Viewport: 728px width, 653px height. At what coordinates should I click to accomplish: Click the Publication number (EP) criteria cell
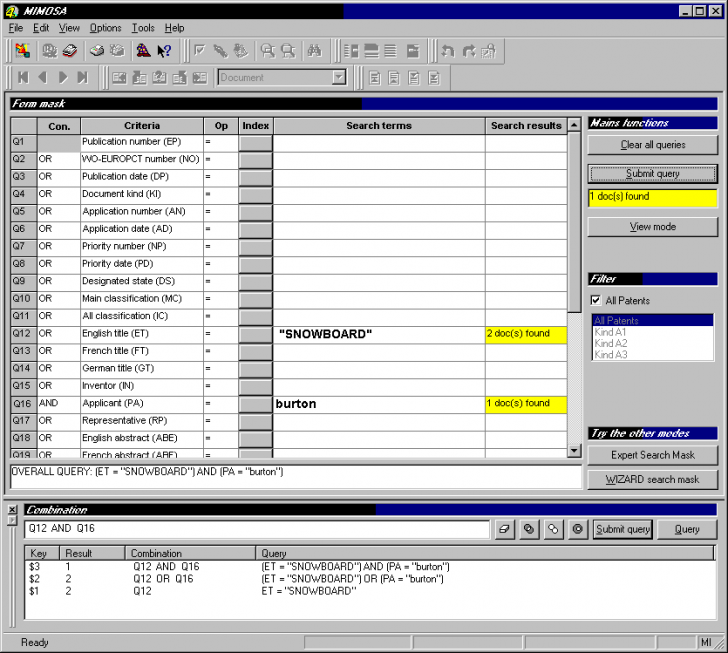pyautogui.click(x=142, y=142)
